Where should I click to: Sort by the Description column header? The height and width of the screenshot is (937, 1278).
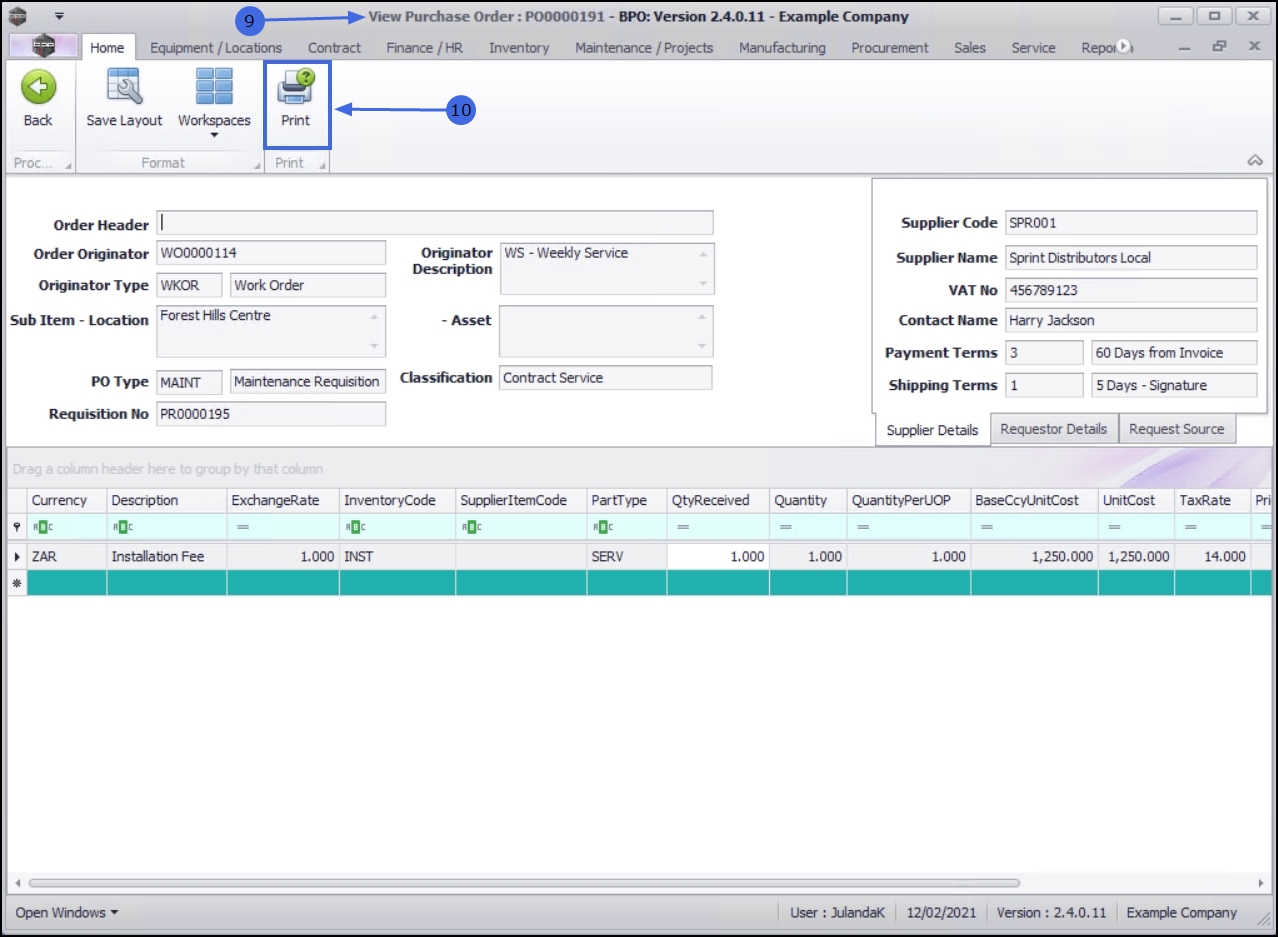pos(167,500)
